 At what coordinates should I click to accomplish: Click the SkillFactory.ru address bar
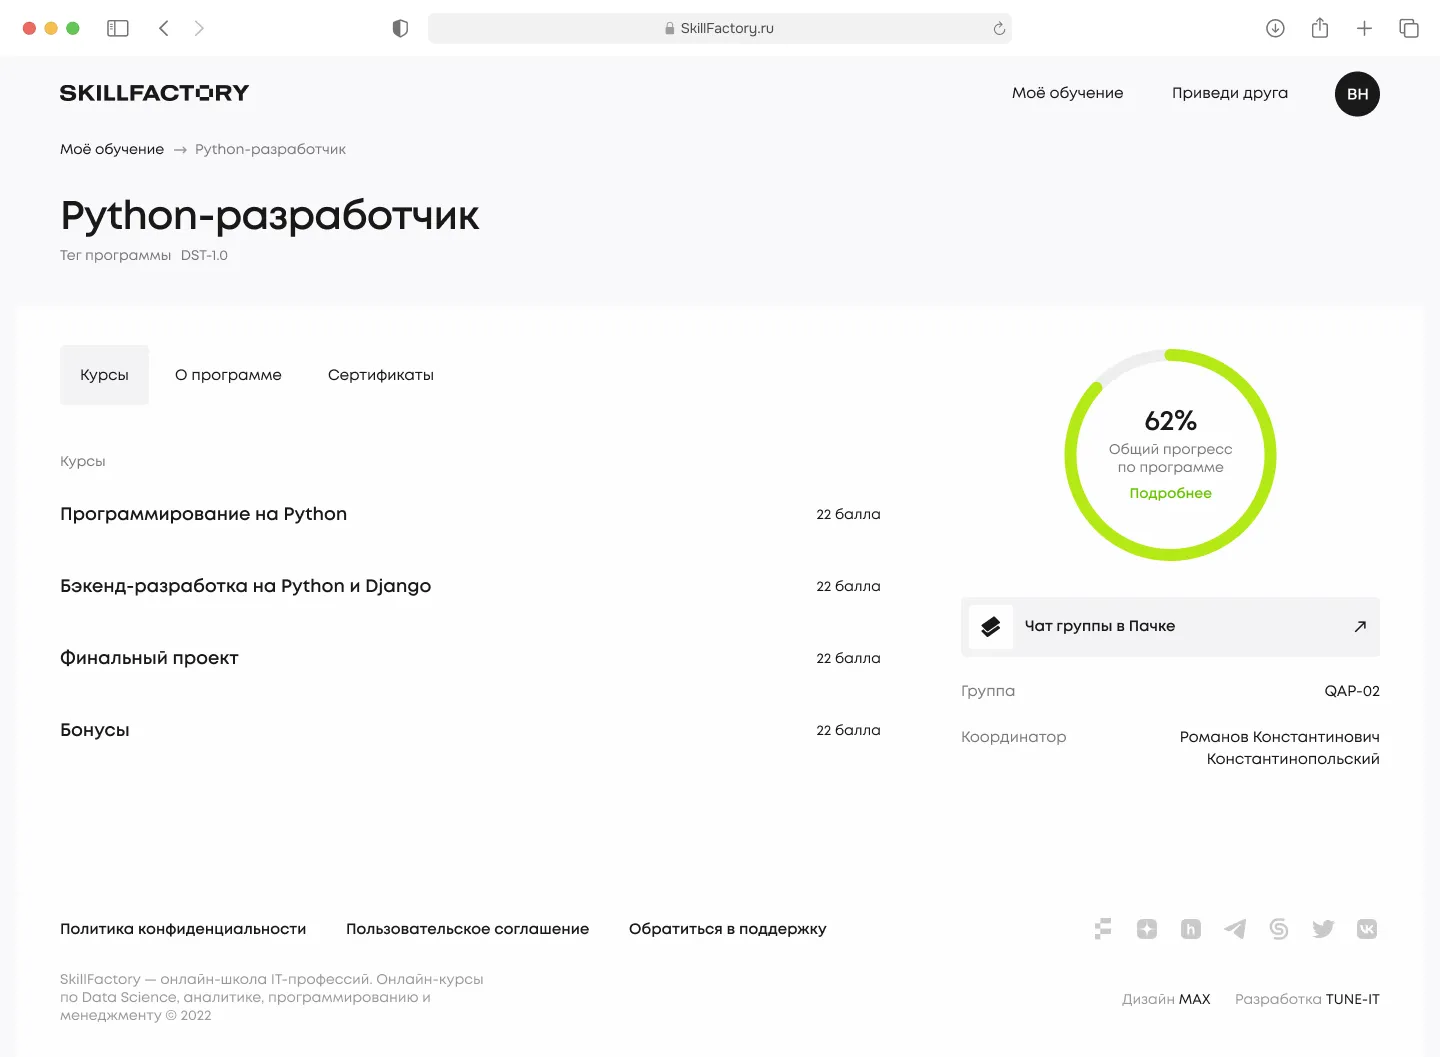pos(720,28)
